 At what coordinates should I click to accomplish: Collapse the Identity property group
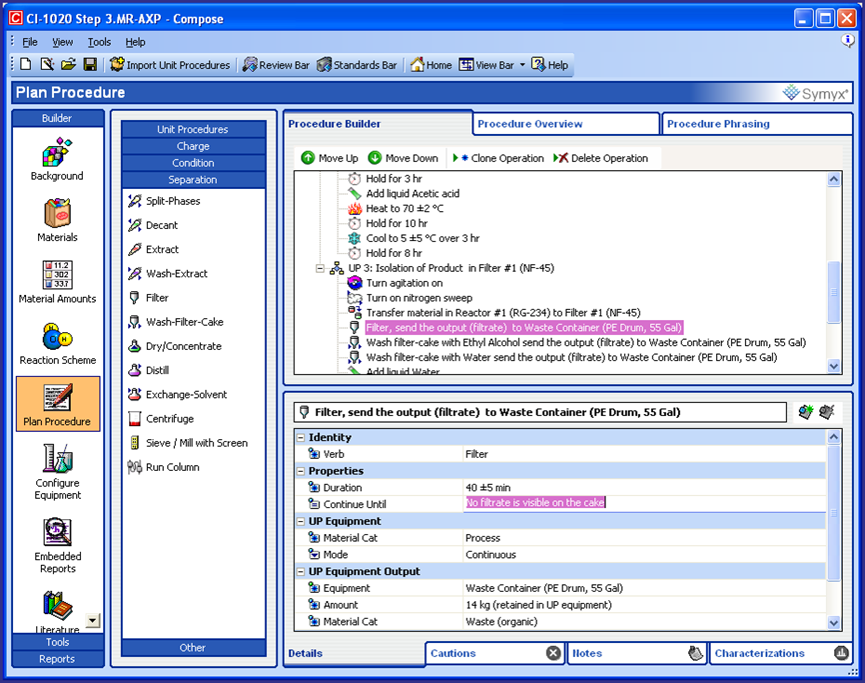pos(300,438)
